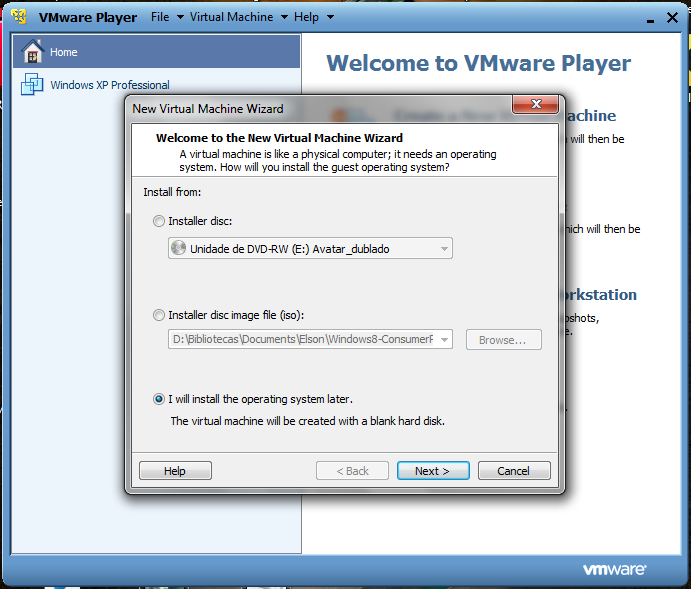The width and height of the screenshot is (691, 589).
Task: Select Installer disc radio option
Action: click(x=159, y=221)
